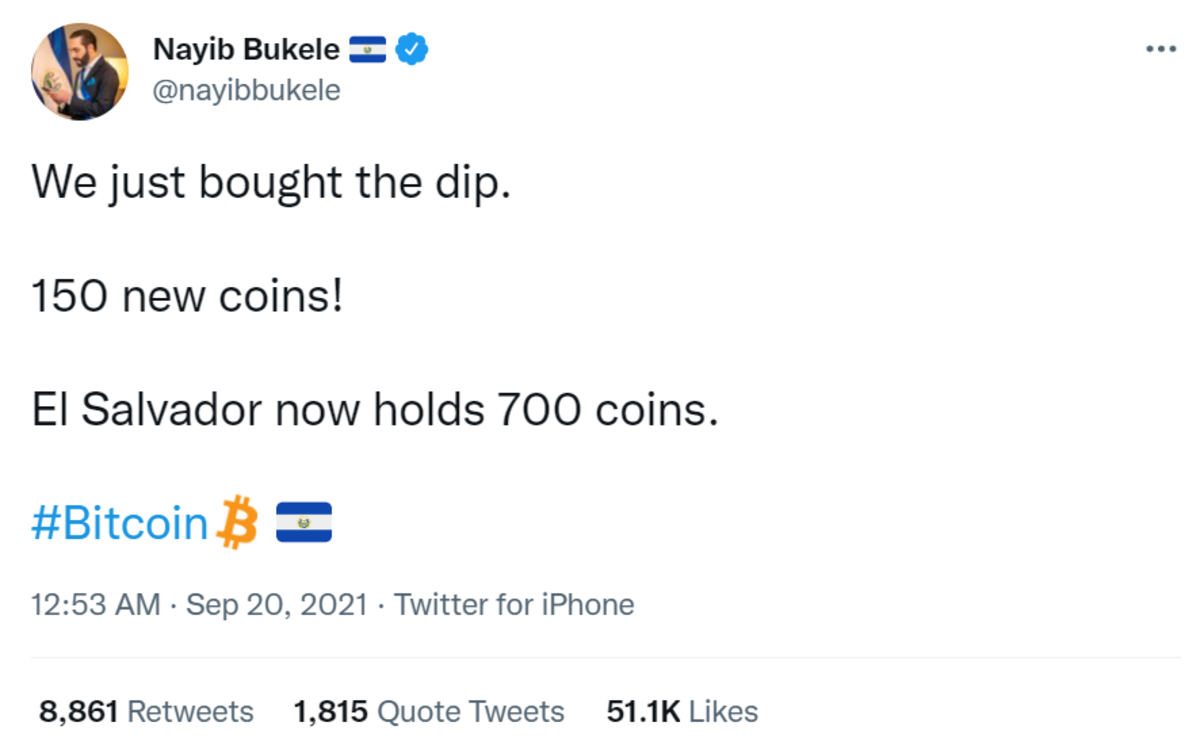The image size is (1200, 749).
Task: Show the 51.1K Likes list
Action: (x=682, y=712)
